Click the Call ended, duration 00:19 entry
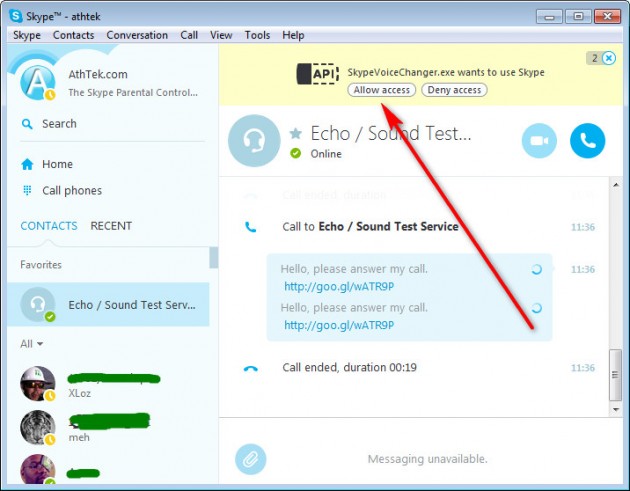 [x=349, y=368]
